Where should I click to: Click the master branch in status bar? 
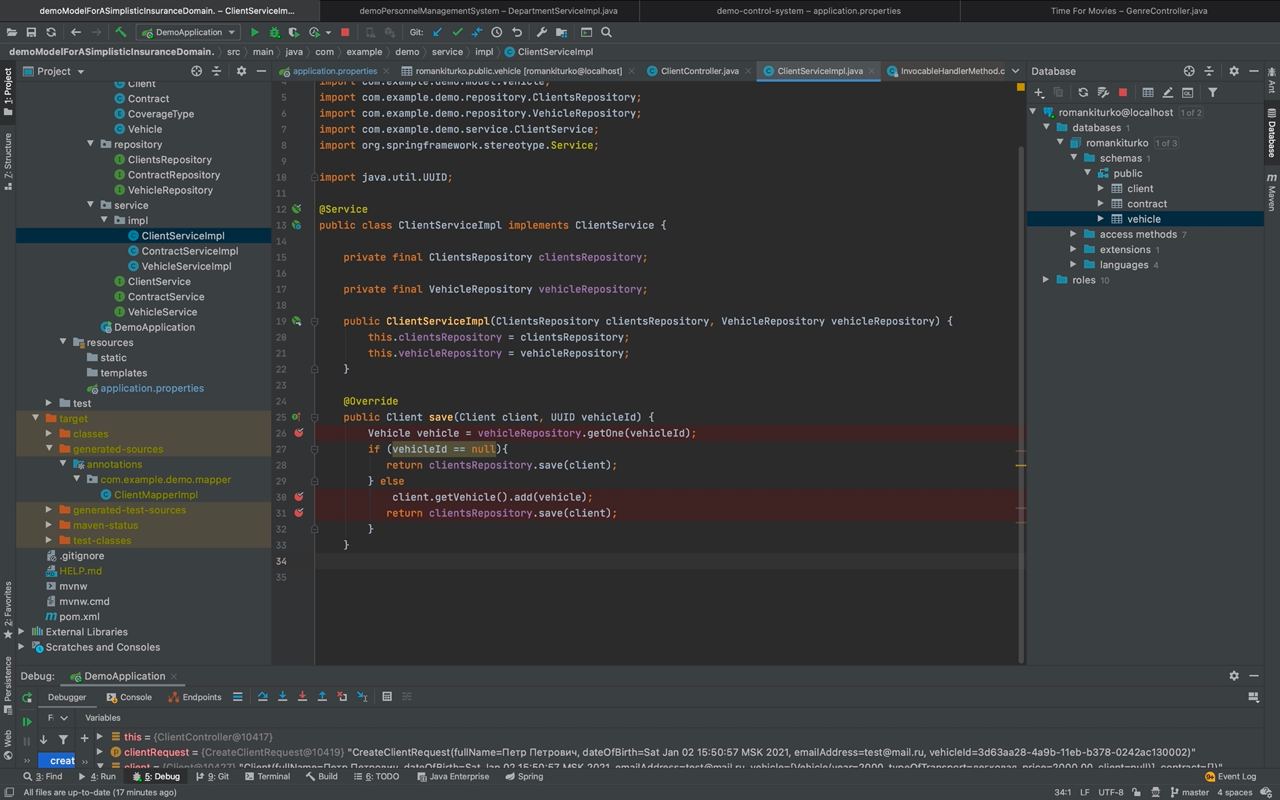tap(1189, 792)
